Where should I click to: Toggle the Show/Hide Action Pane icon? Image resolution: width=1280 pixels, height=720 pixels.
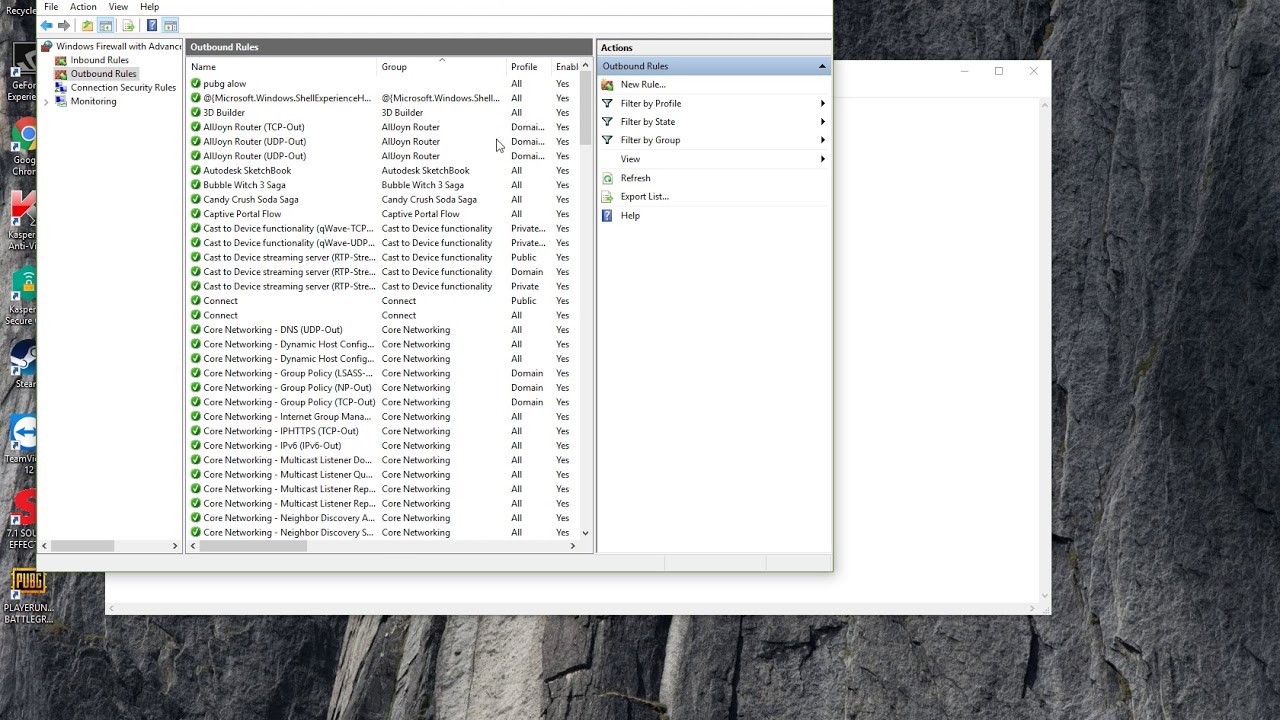pos(170,25)
